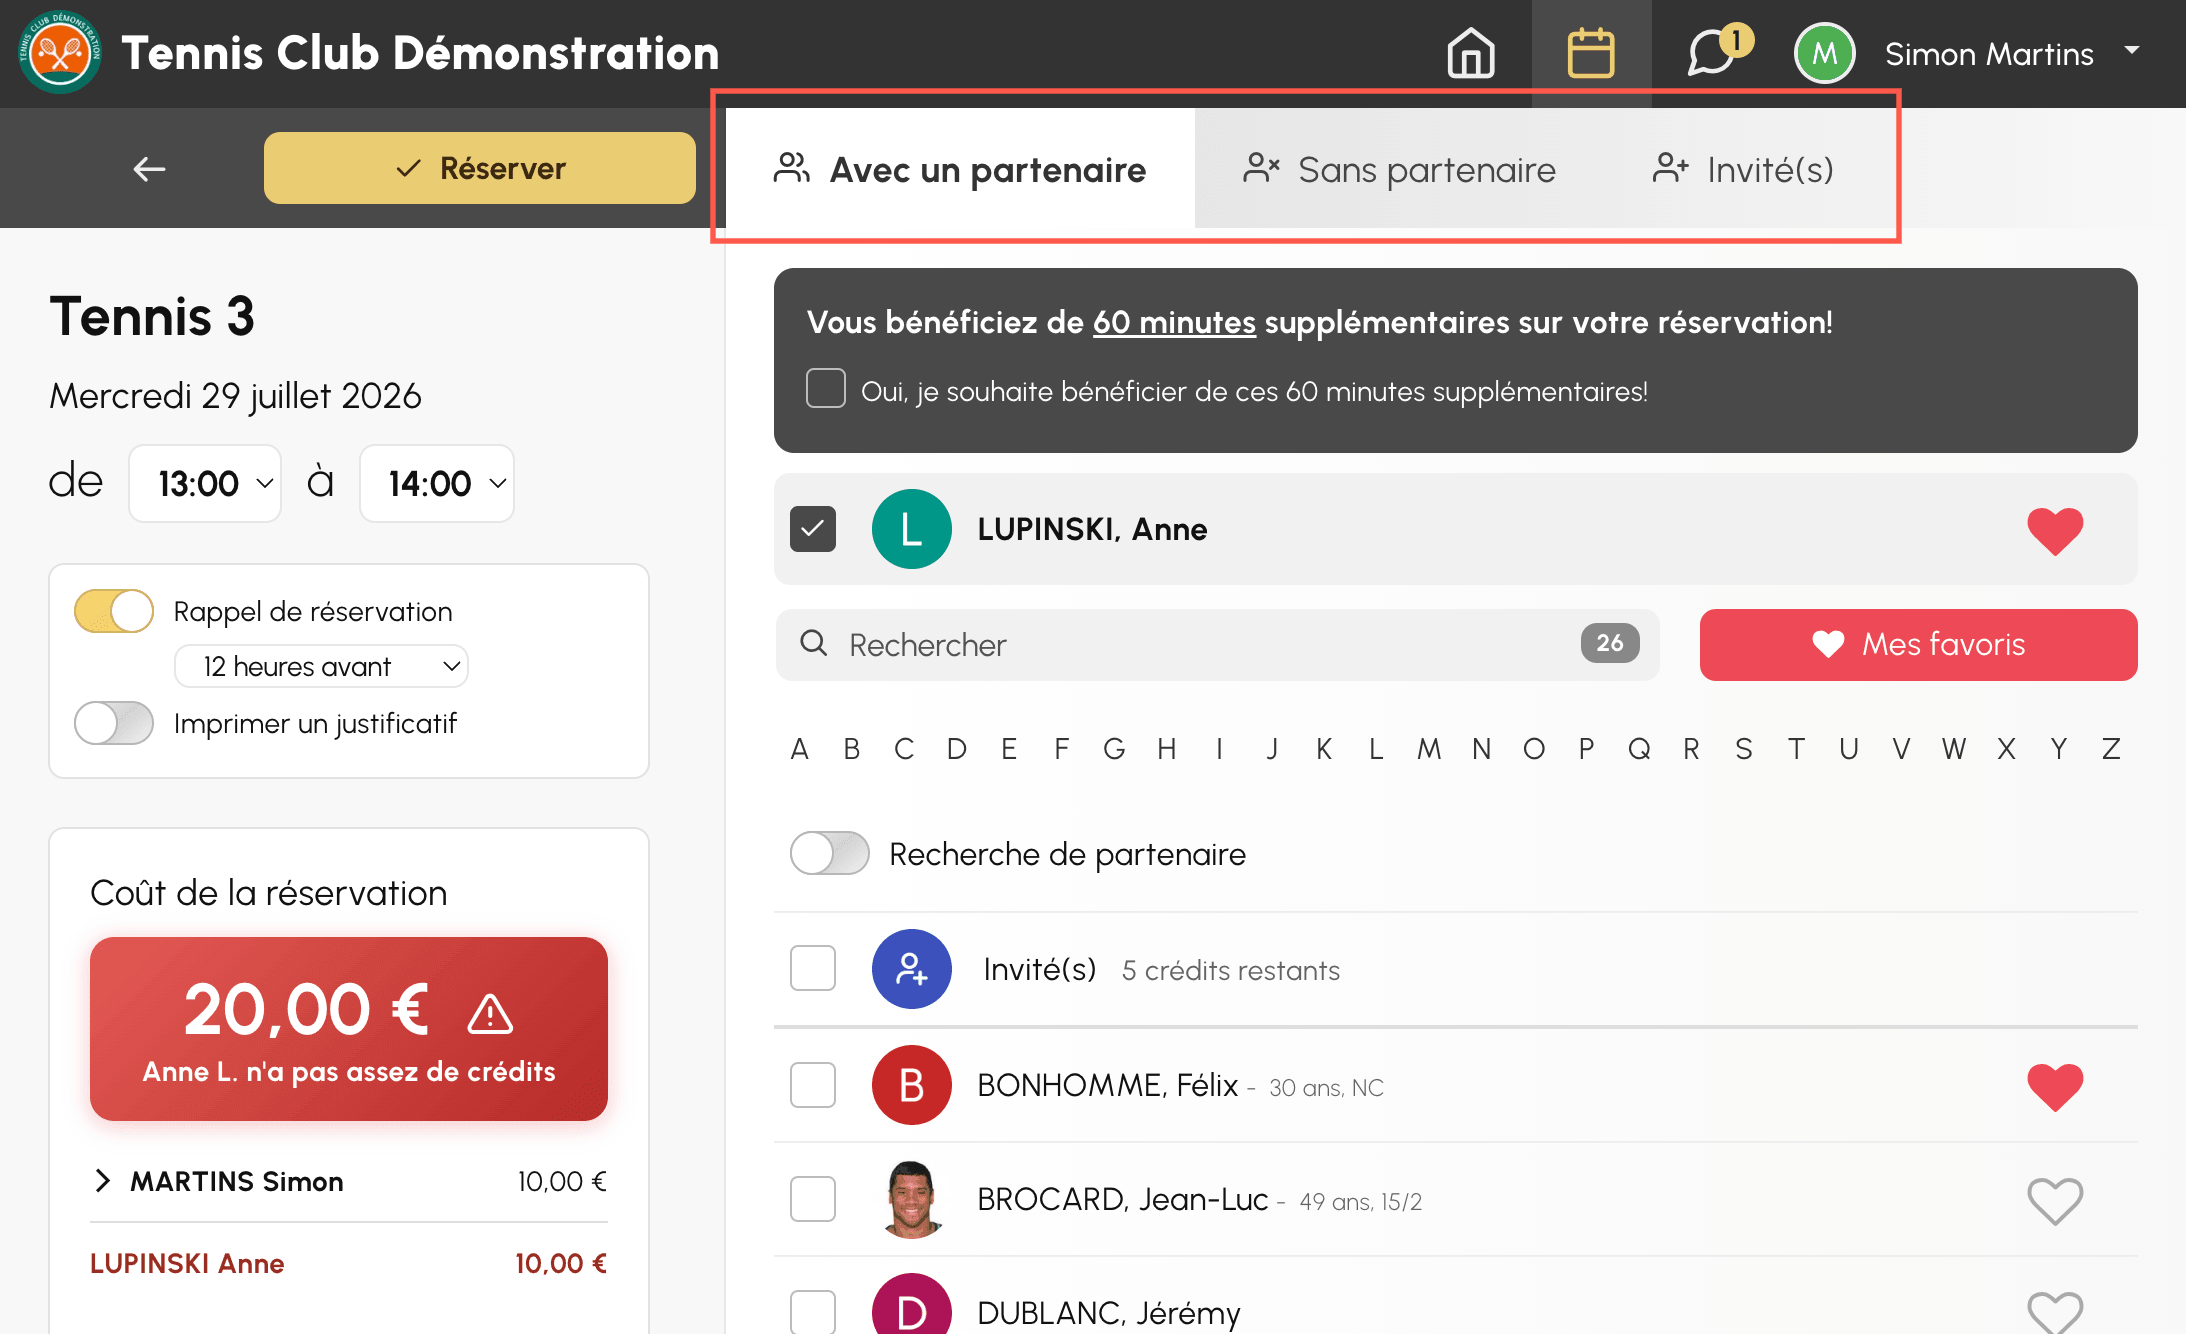Viewport: 2186px width, 1334px height.
Task: Click the blue Invité(s) avatar icon
Action: (x=912, y=969)
